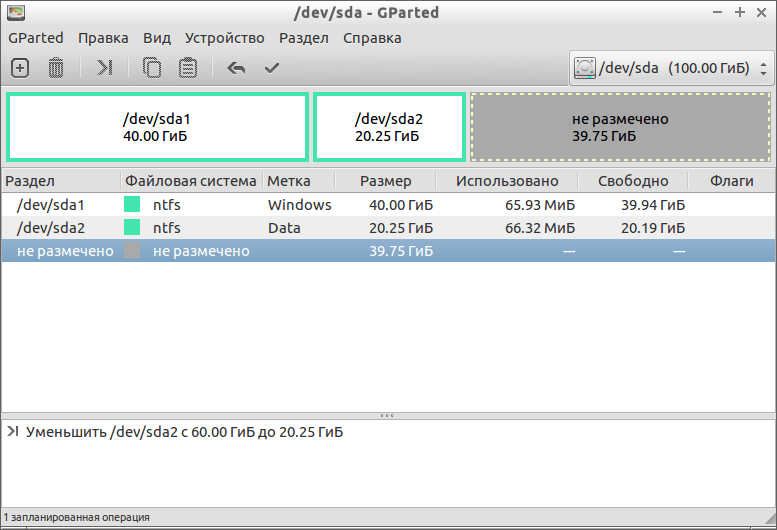Screen dimensions: 777x530
Task: Maximize the GParted window
Action: (740, 12)
